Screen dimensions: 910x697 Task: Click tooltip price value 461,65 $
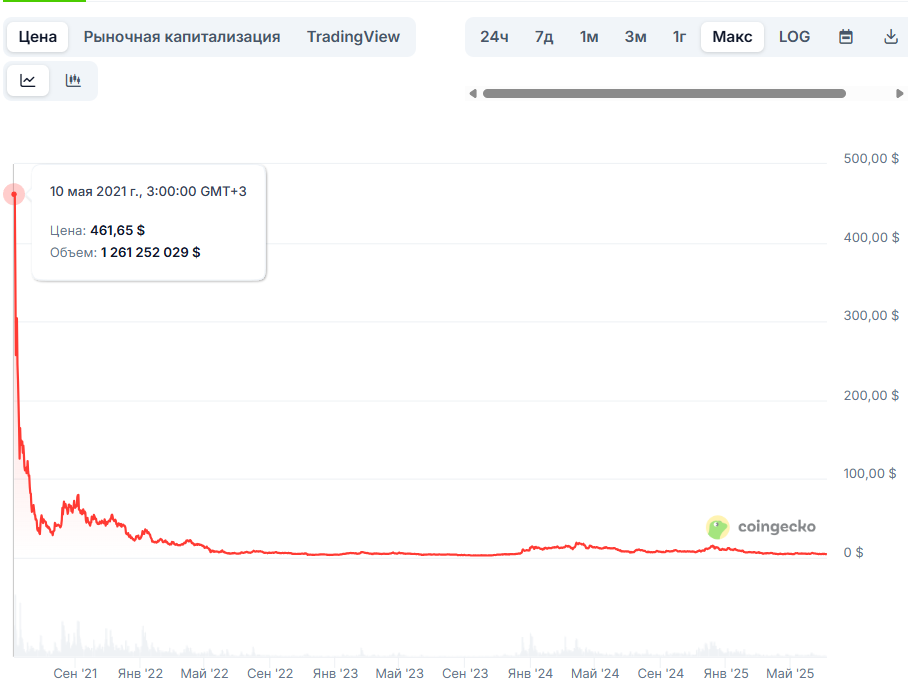pos(117,230)
